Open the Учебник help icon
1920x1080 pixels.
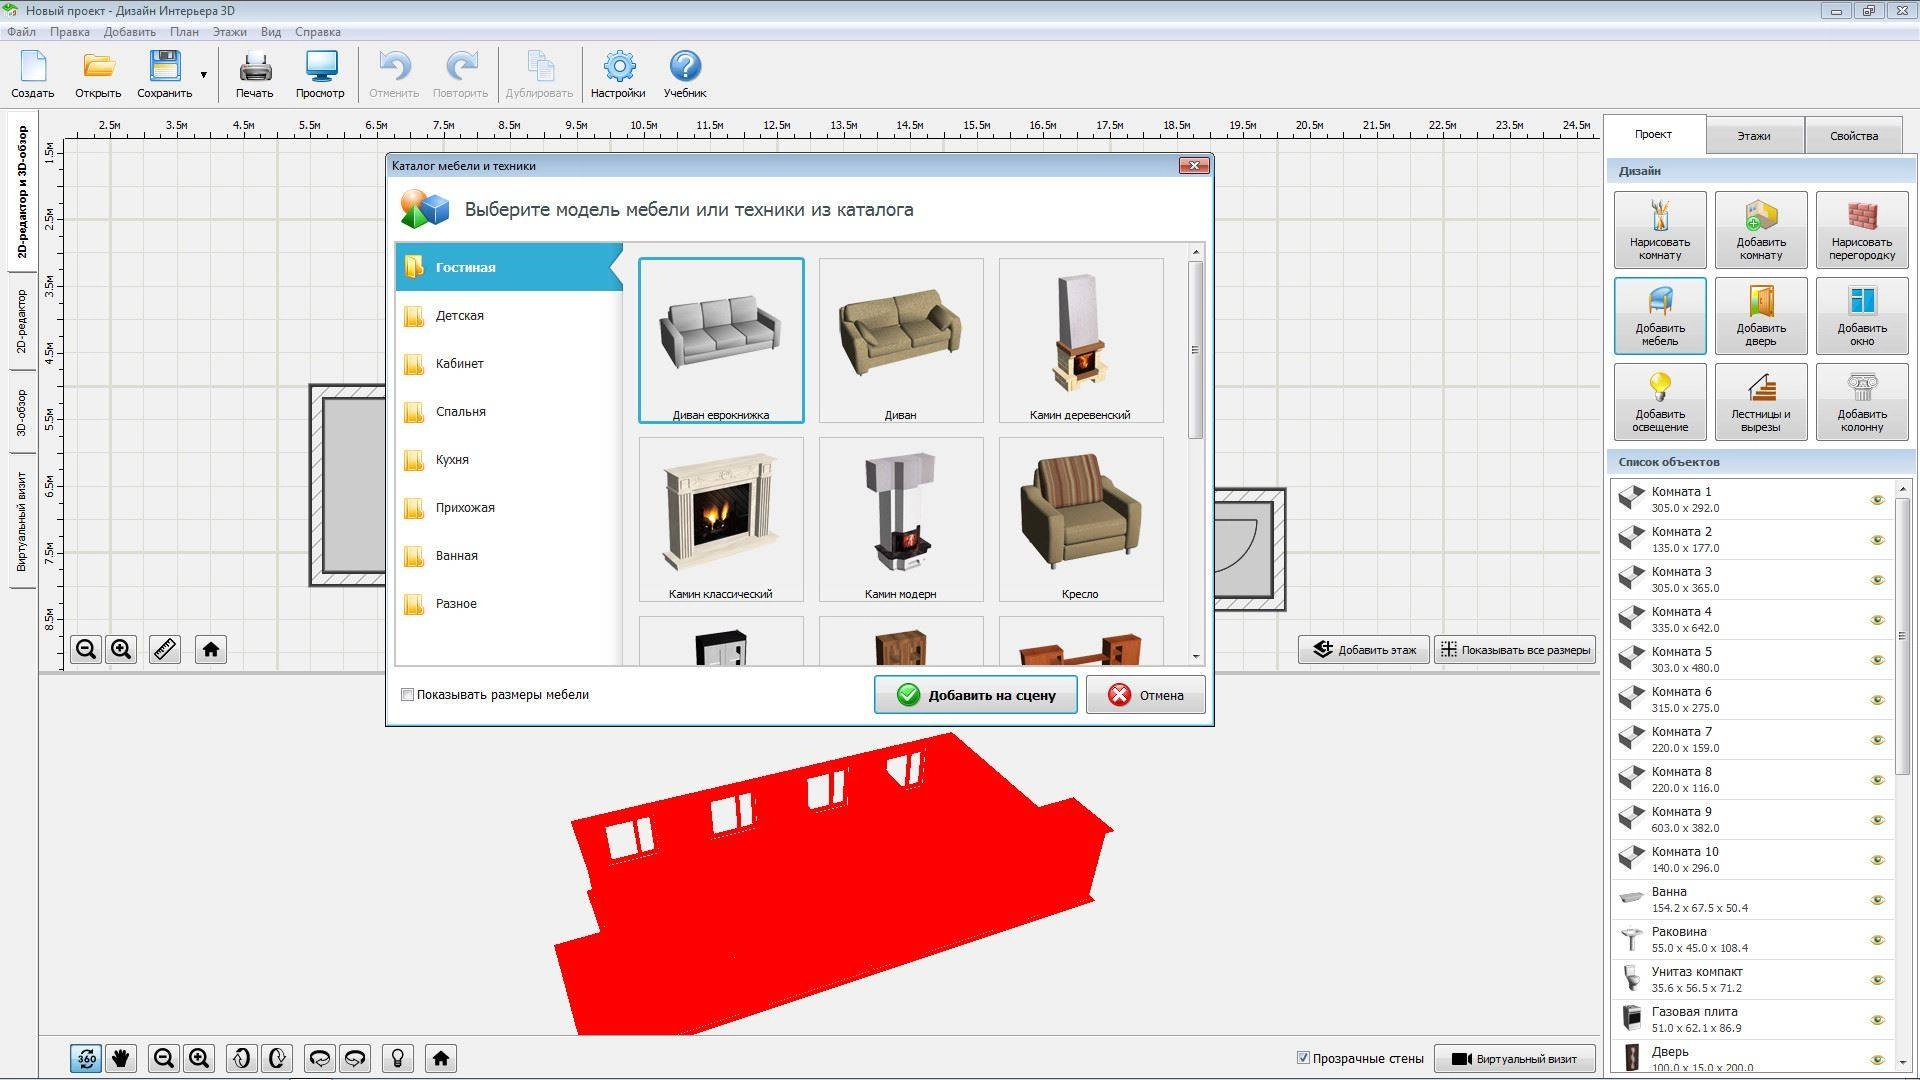(x=685, y=74)
